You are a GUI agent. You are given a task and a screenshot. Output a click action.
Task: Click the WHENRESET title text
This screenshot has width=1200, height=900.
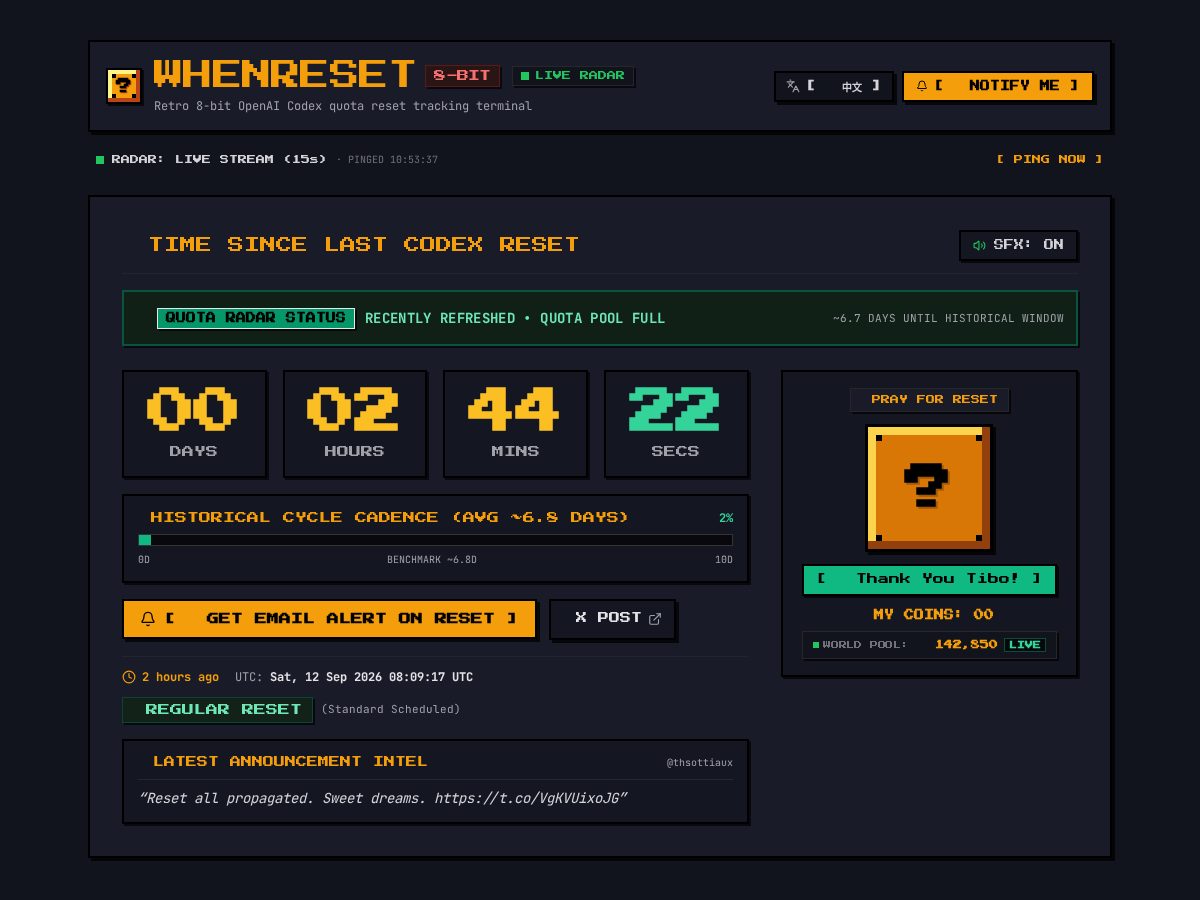coord(284,74)
